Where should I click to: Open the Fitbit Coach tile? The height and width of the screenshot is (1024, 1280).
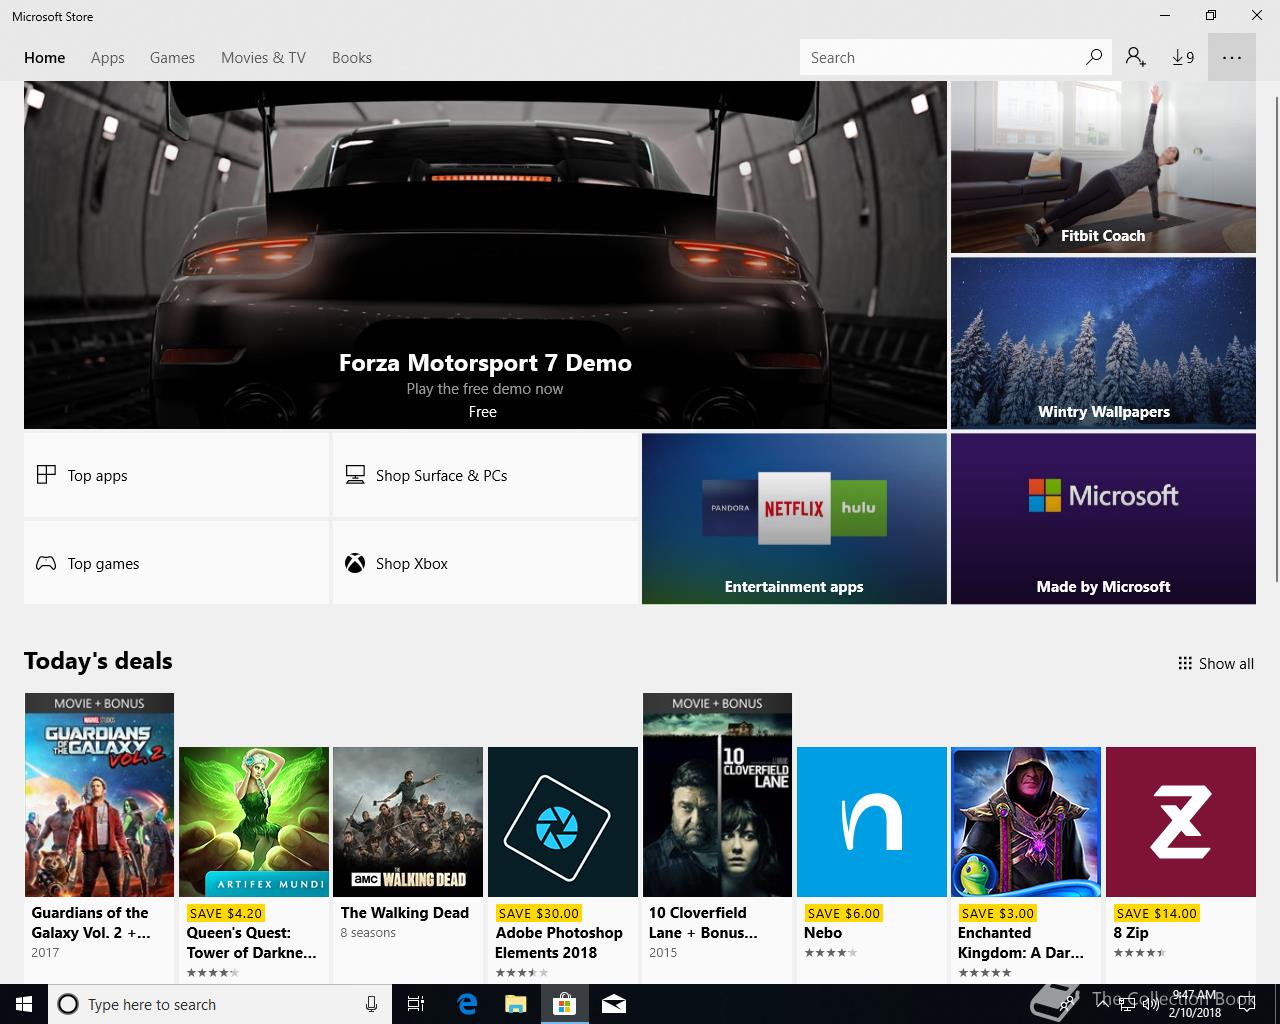[1103, 167]
